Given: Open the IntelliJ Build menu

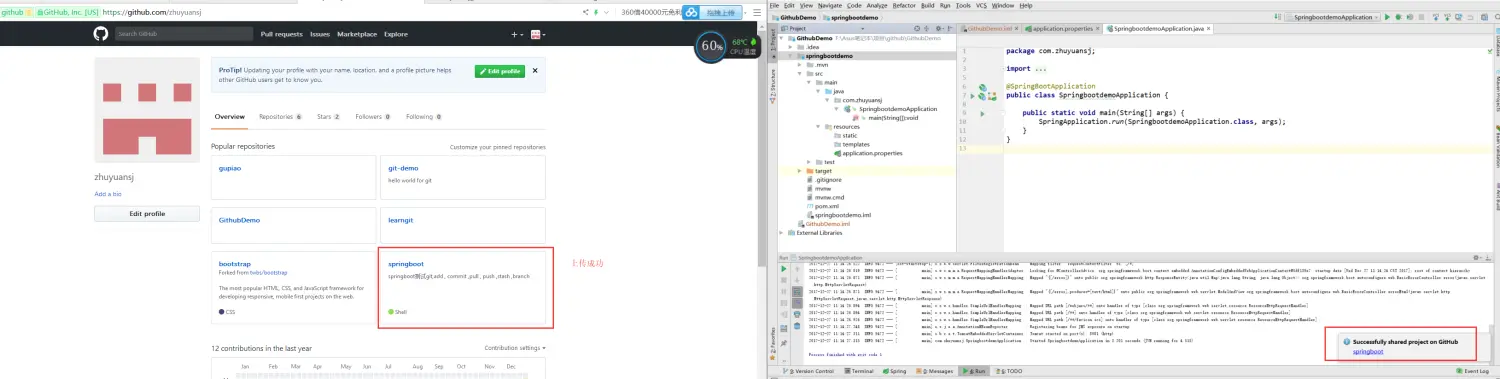Looking at the screenshot, I should (929, 5).
